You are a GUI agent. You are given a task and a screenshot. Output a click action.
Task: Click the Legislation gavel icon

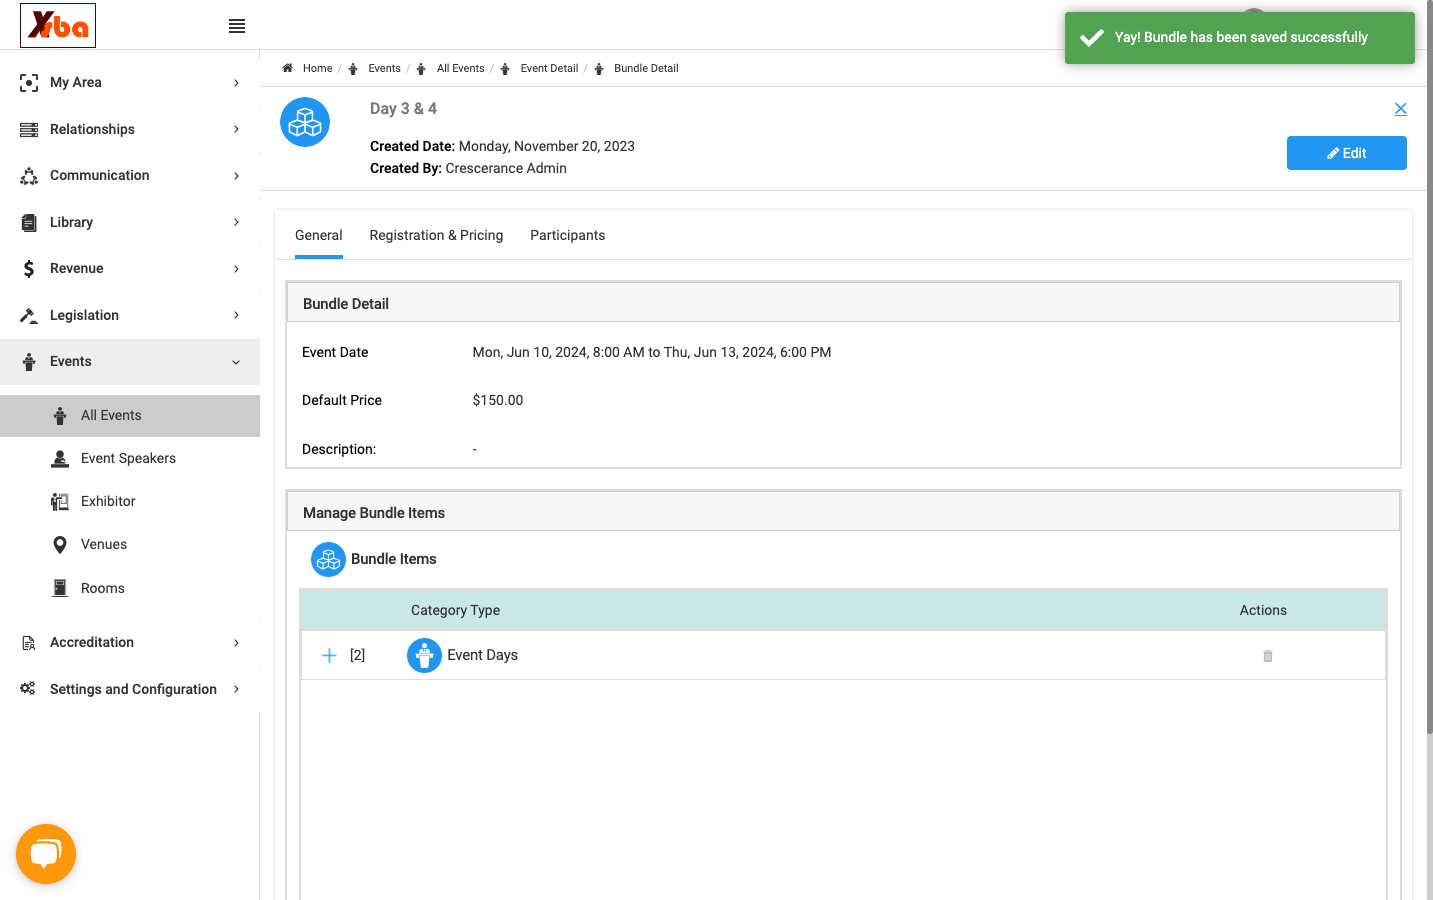point(29,315)
